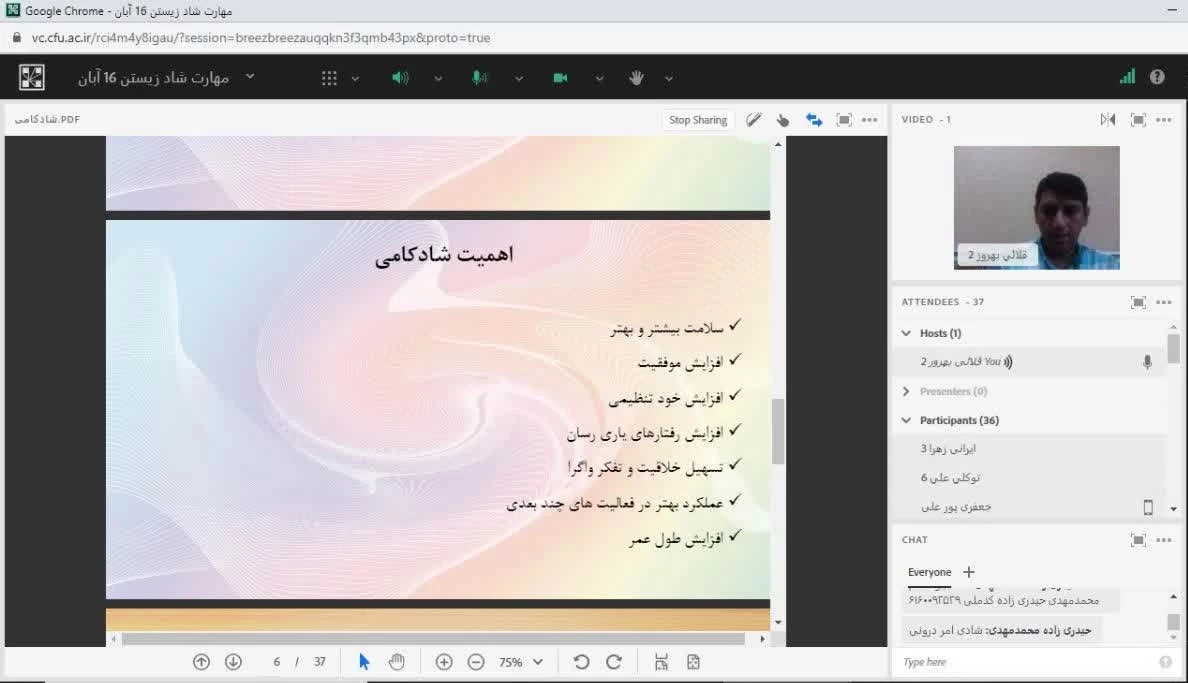Select the hand pan tool
This screenshot has width=1188, height=683.
(397, 662)
